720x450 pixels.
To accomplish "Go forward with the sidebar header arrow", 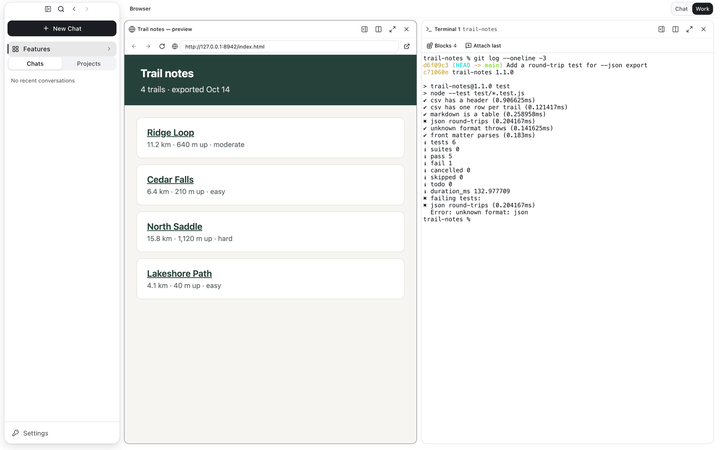I will click(87, 9).
